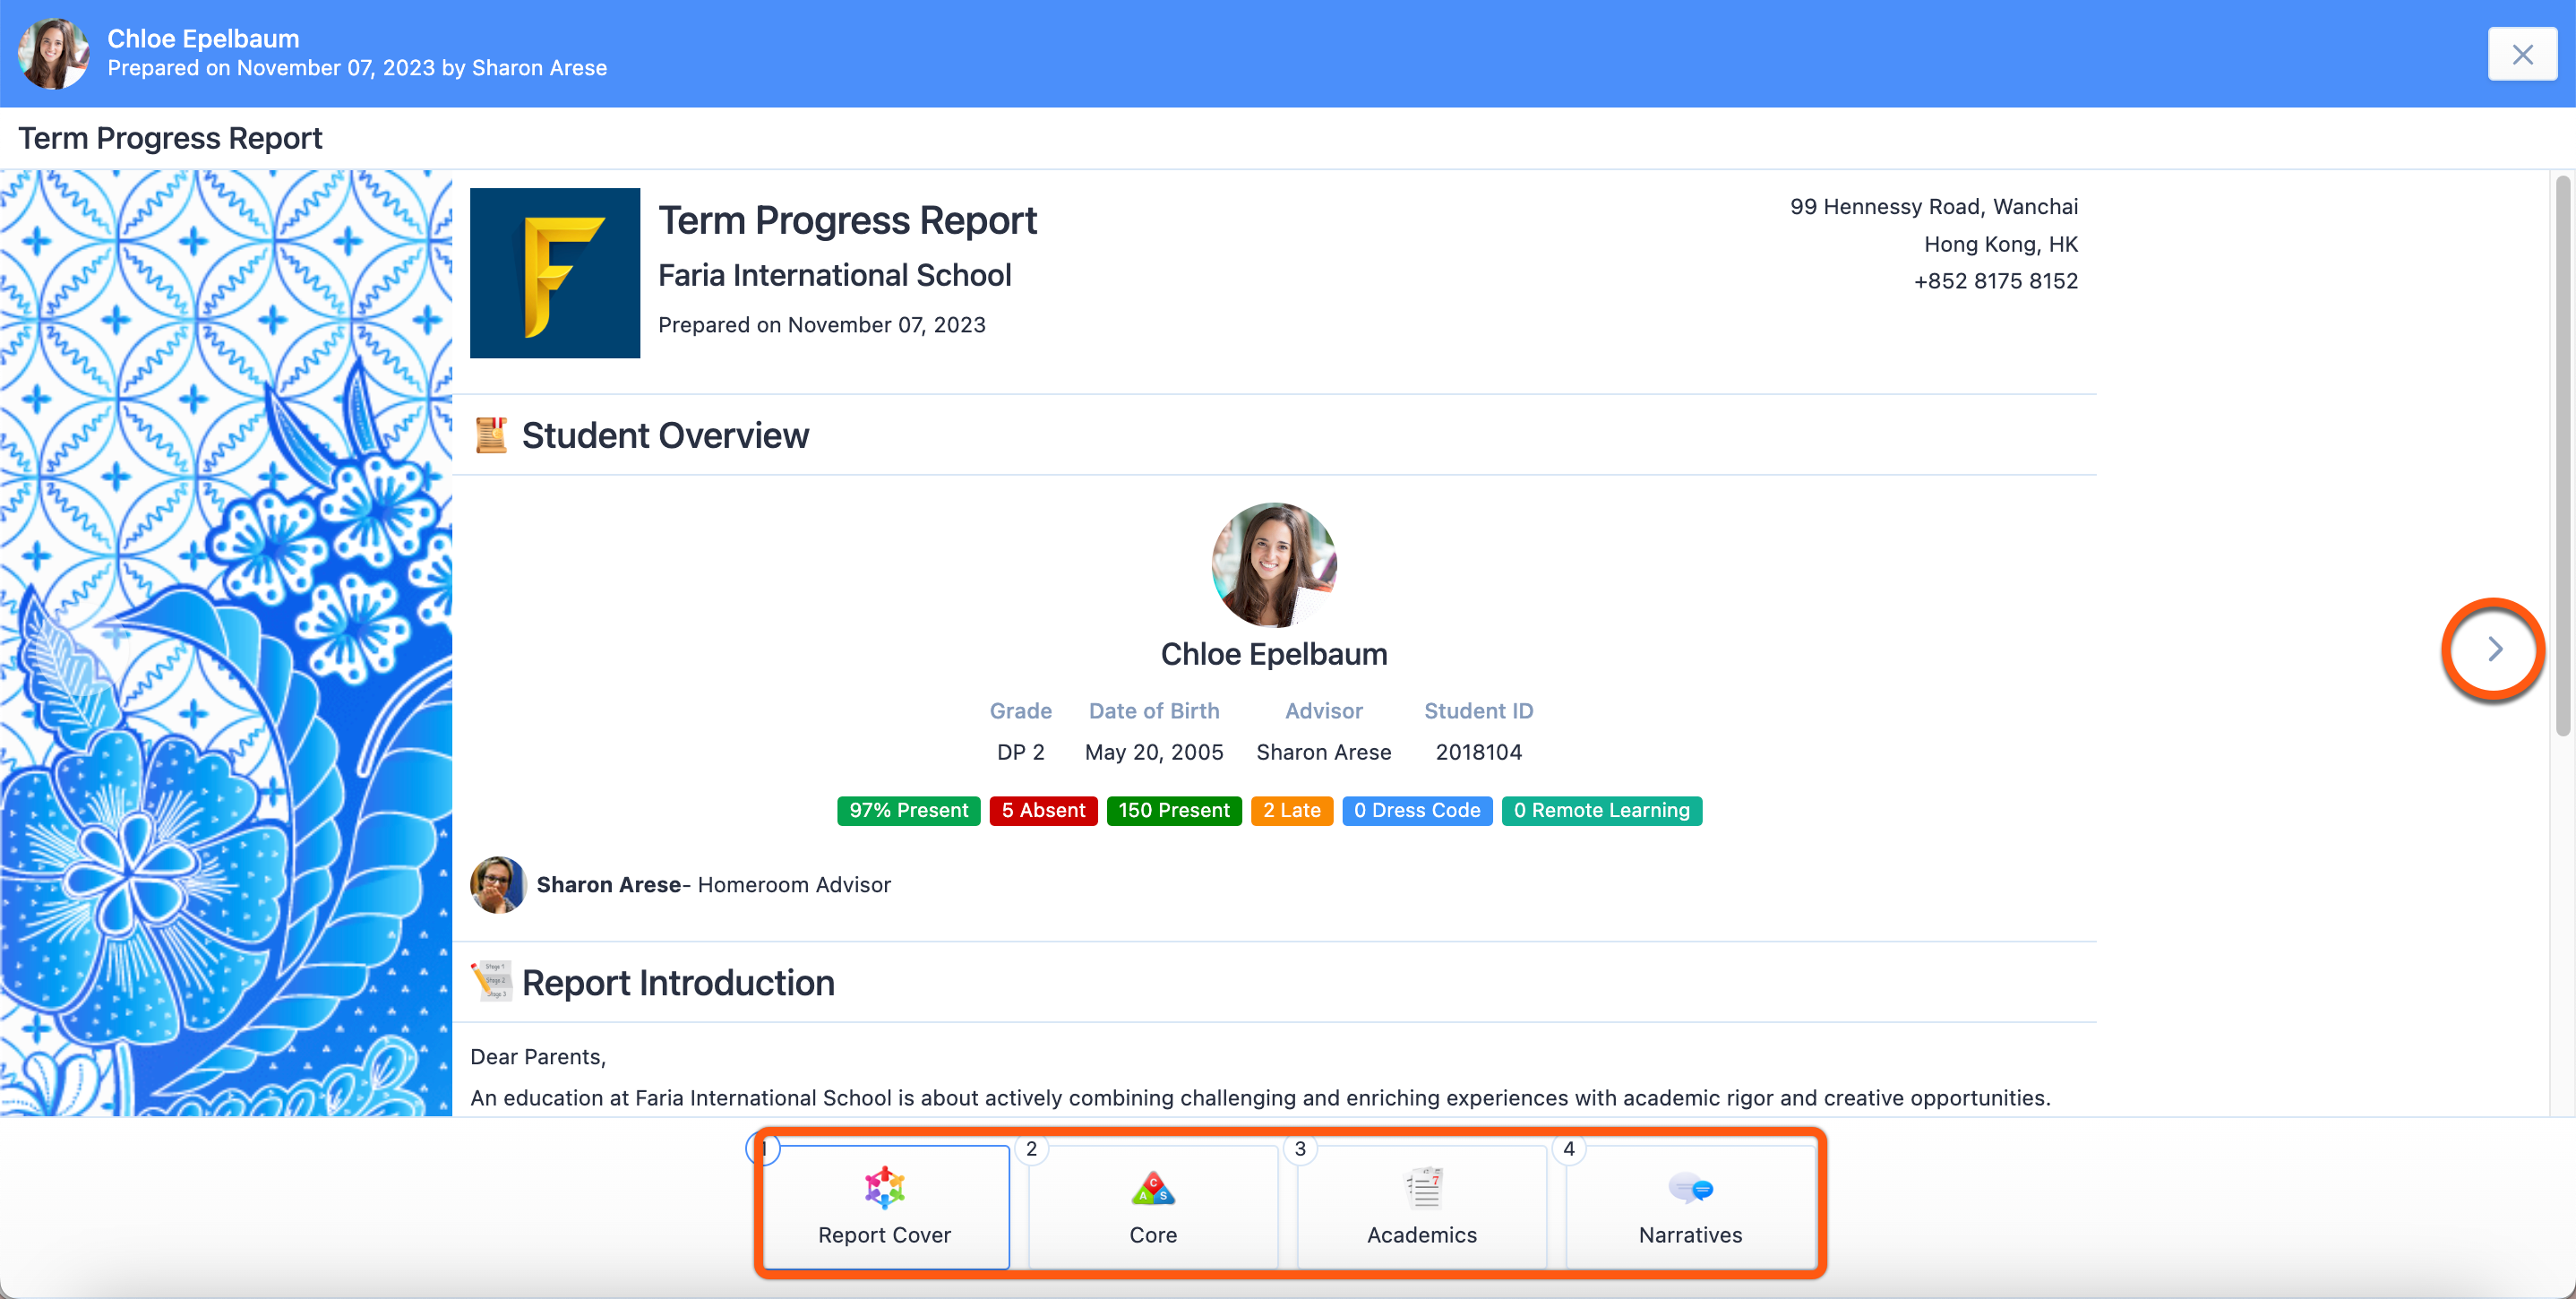Select the Narratives tab label
This screenshot has width=2576, height=1299.
1690,1235
